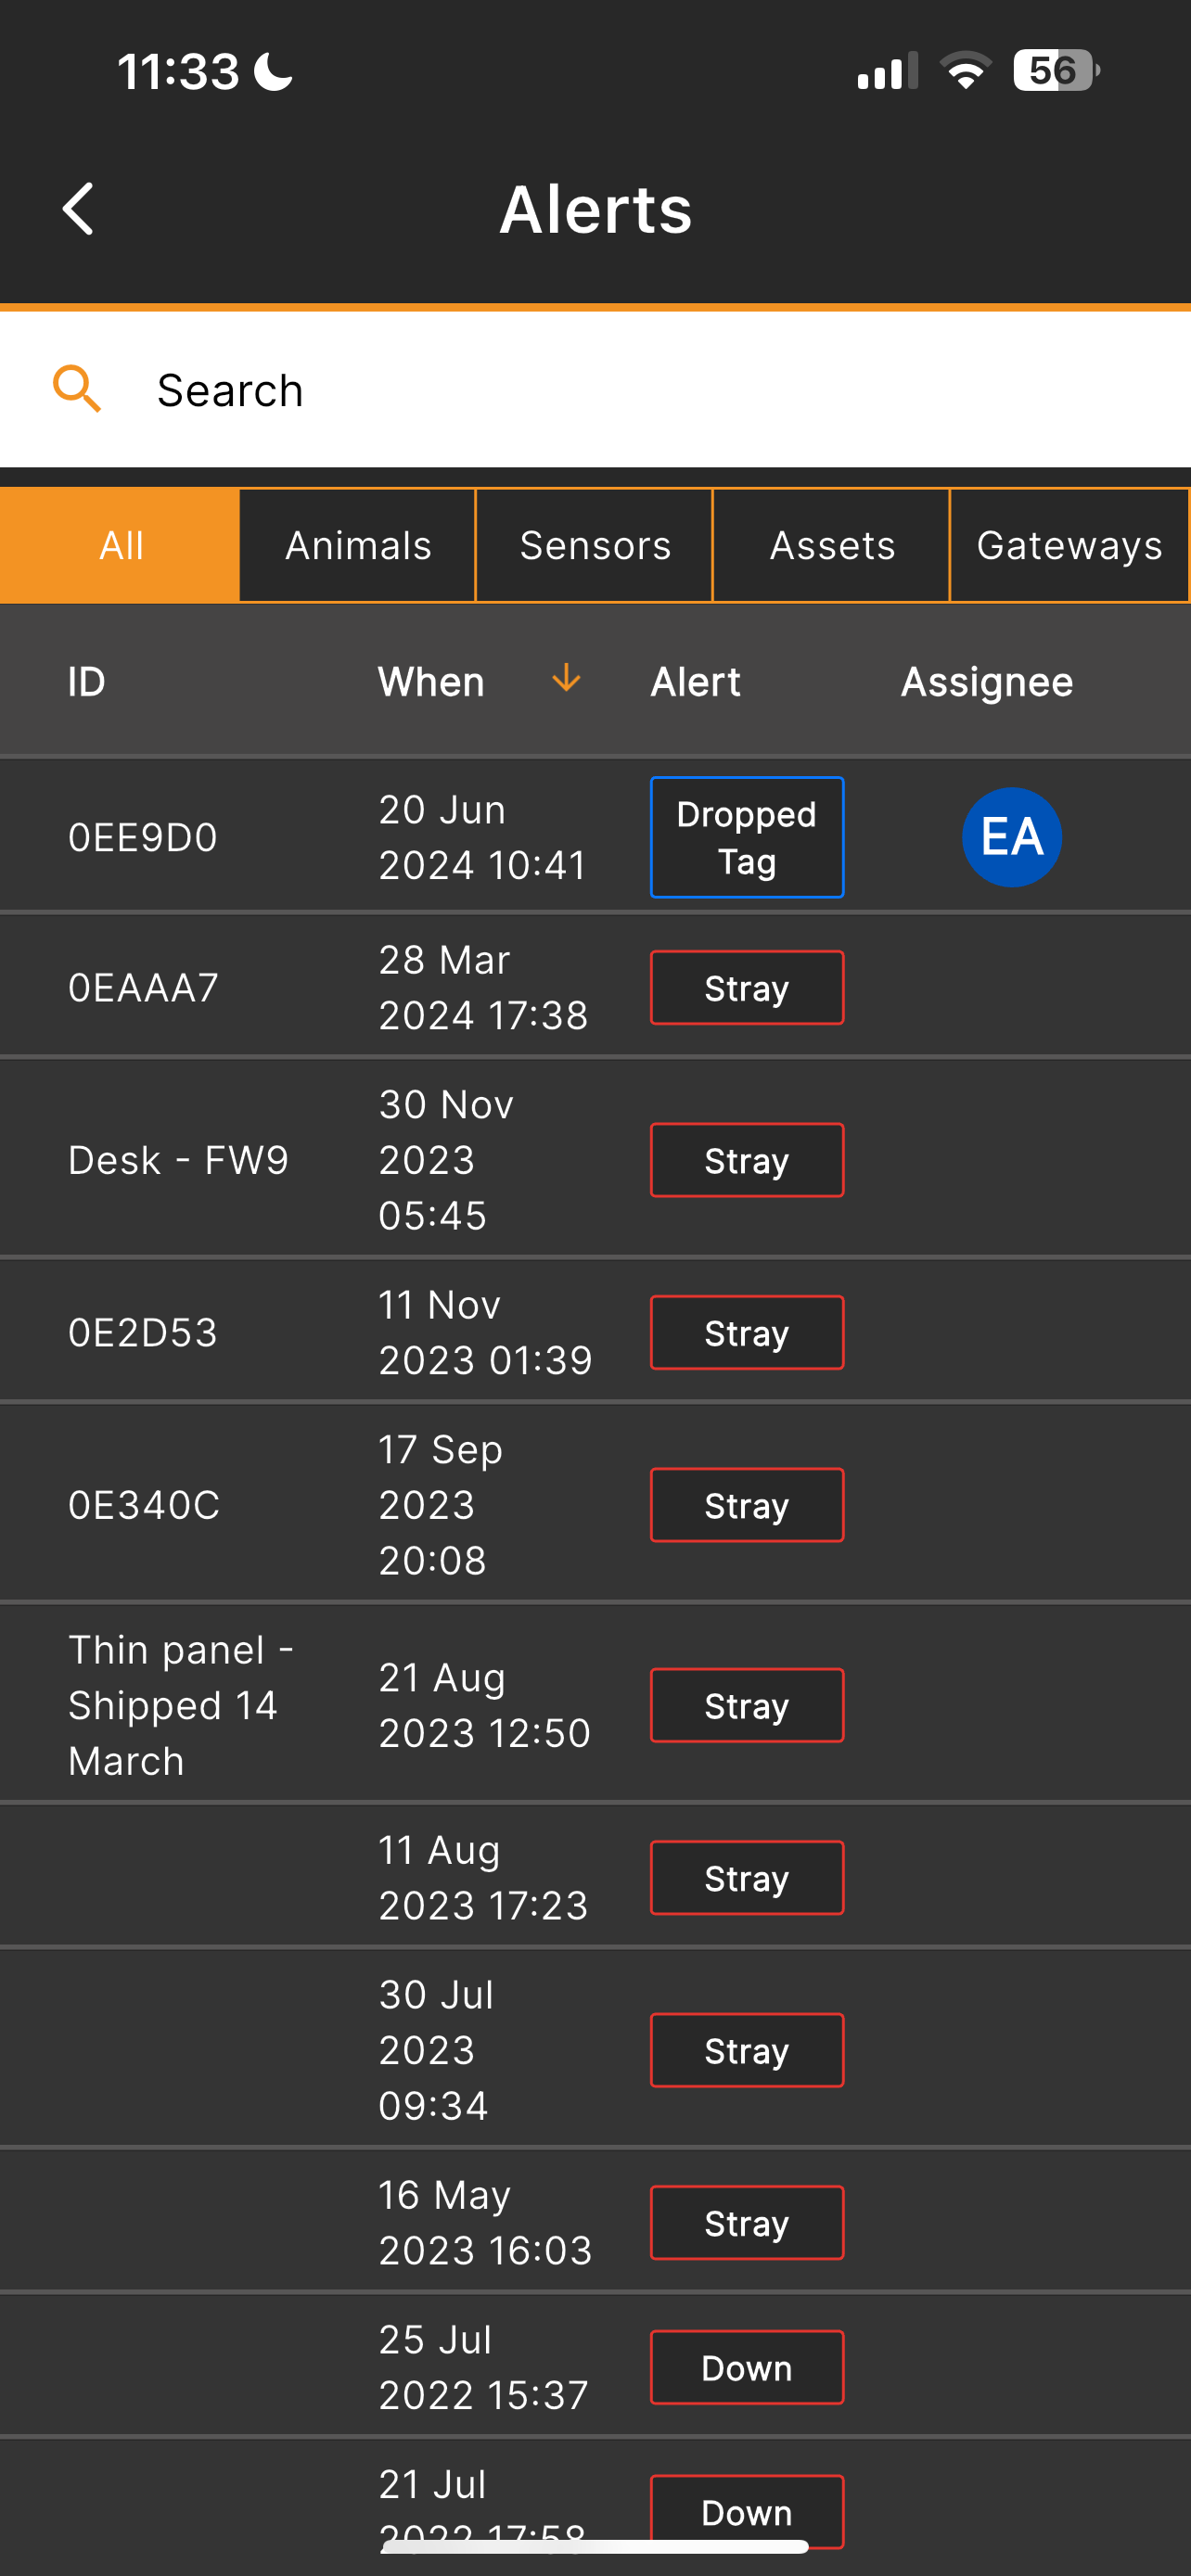Image resolution: width=1191 pixels, height=2576 pixels.
Task: Sort by the Alert column header
Action: pyautogui.click(x=695, y=682)
